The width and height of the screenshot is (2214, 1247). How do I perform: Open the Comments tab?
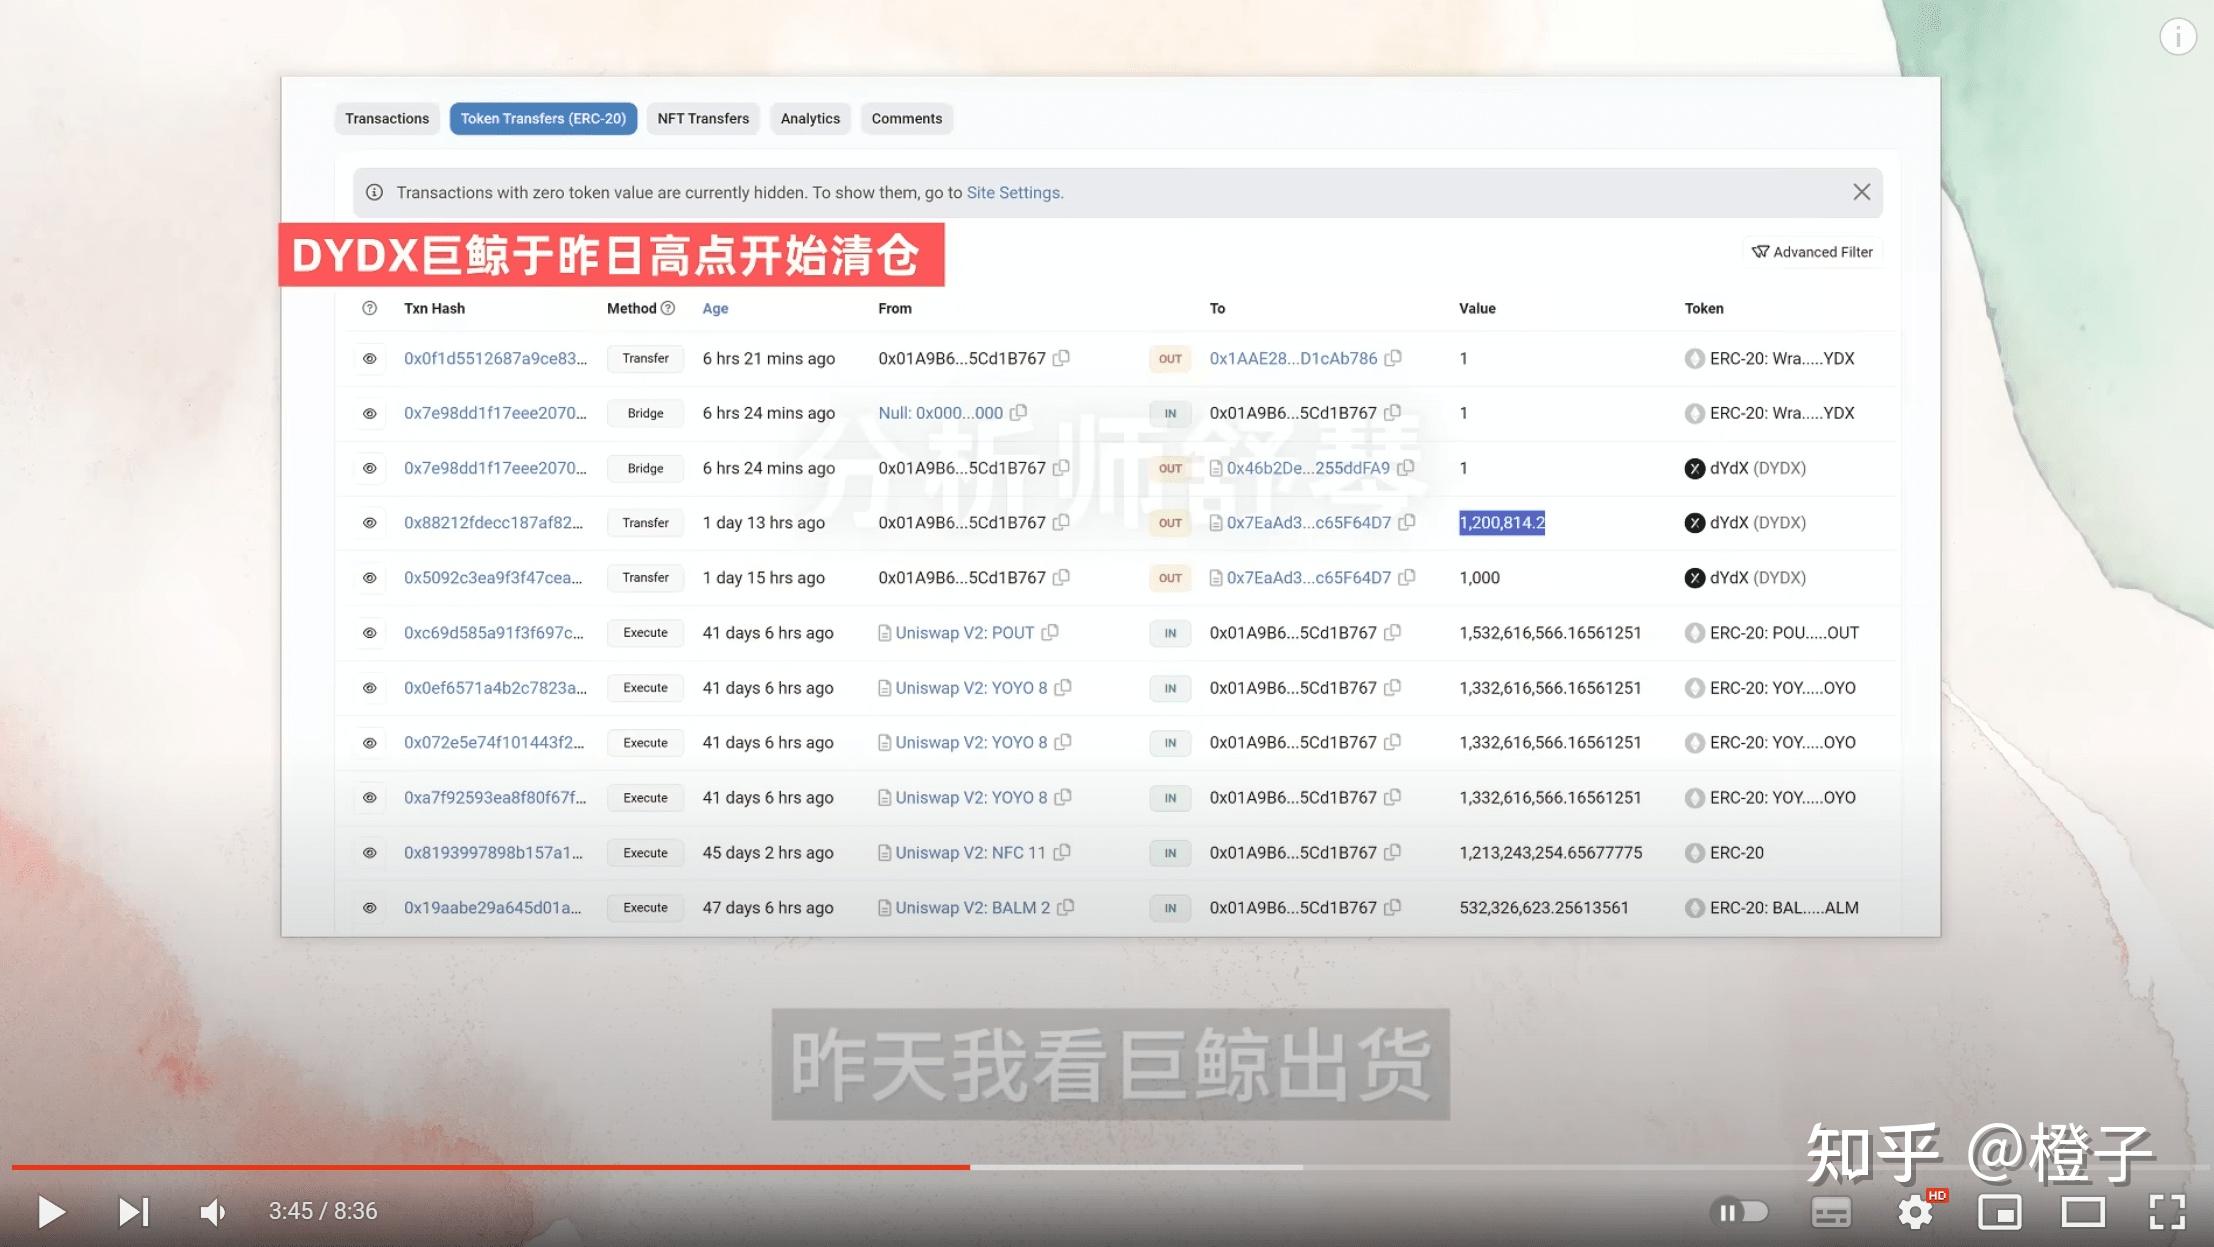pos(907,118)
